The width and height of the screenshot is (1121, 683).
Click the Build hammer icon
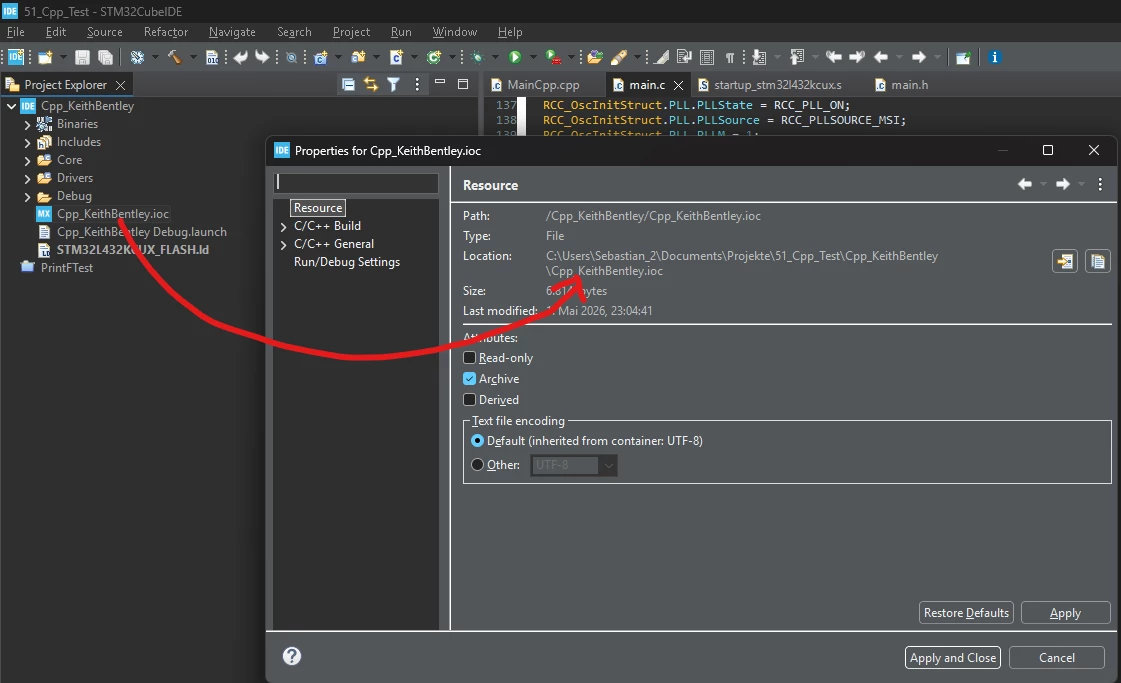coord(174,57)
